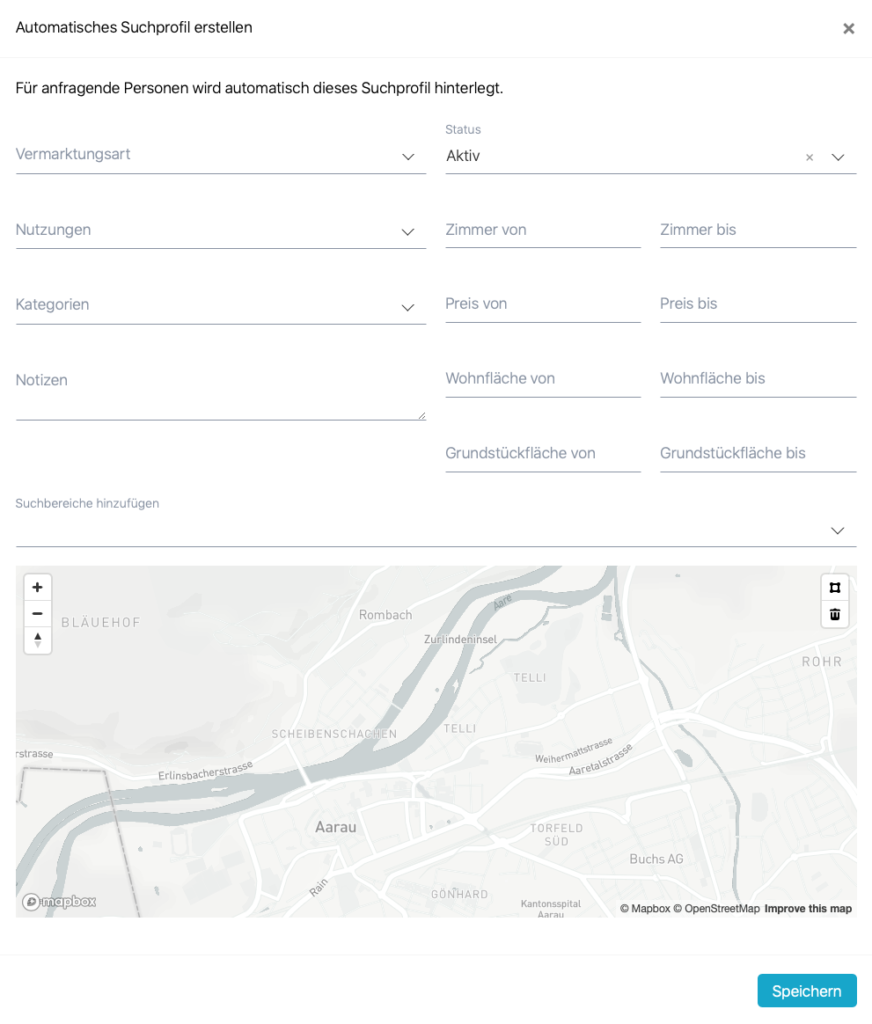
Task: Delete drawn area with trash icon
Action: pos(835,614)
